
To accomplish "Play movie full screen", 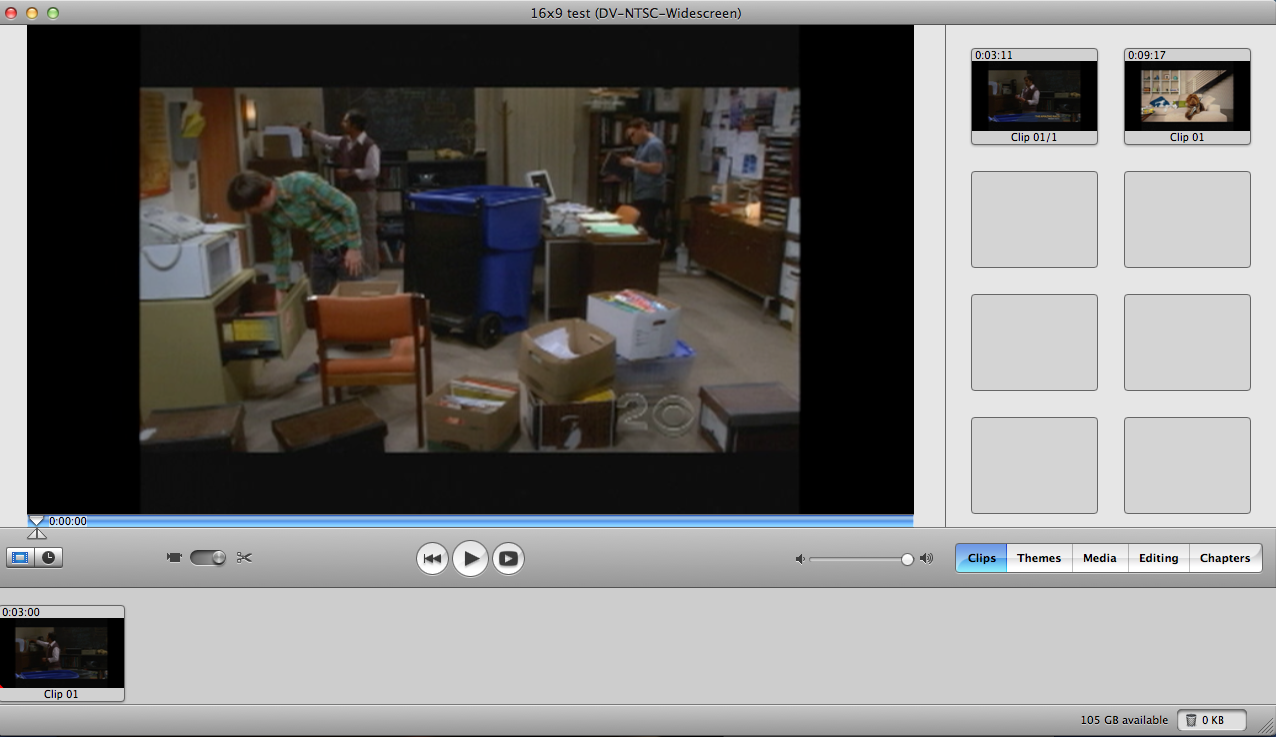I will pos(508,559).
